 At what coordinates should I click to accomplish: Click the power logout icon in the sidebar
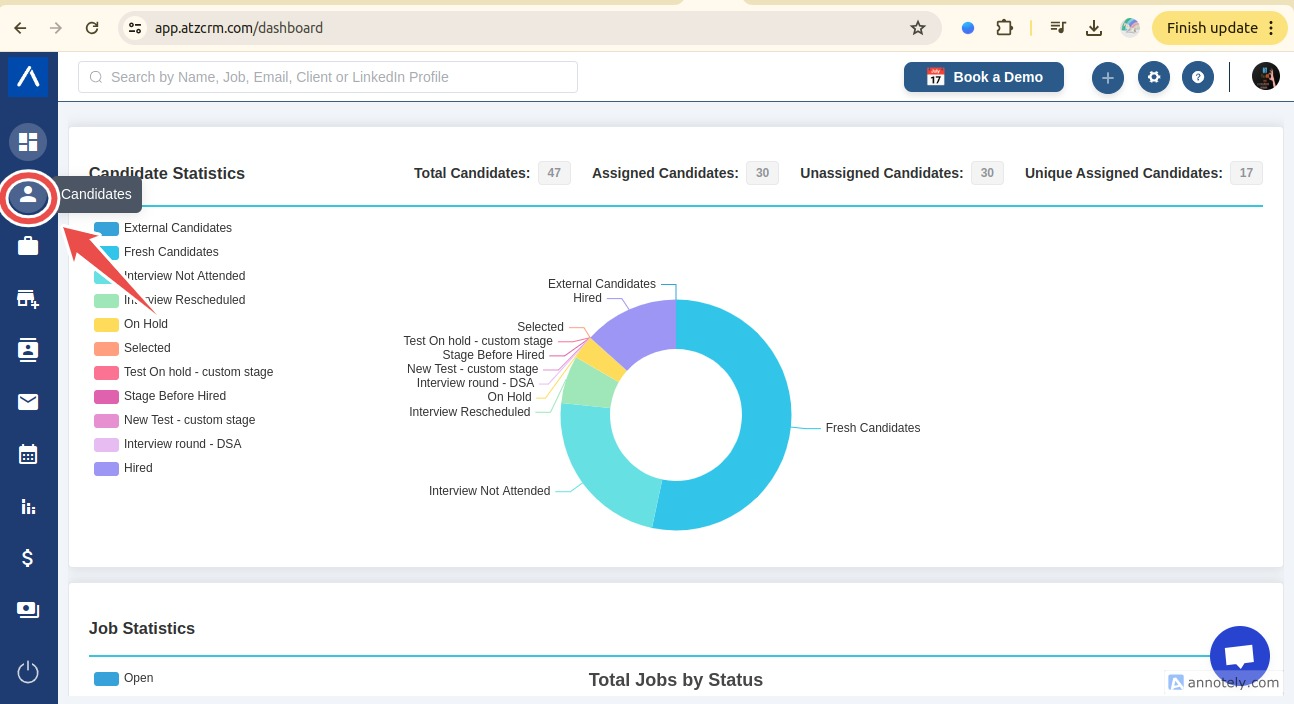coord(28,672)
